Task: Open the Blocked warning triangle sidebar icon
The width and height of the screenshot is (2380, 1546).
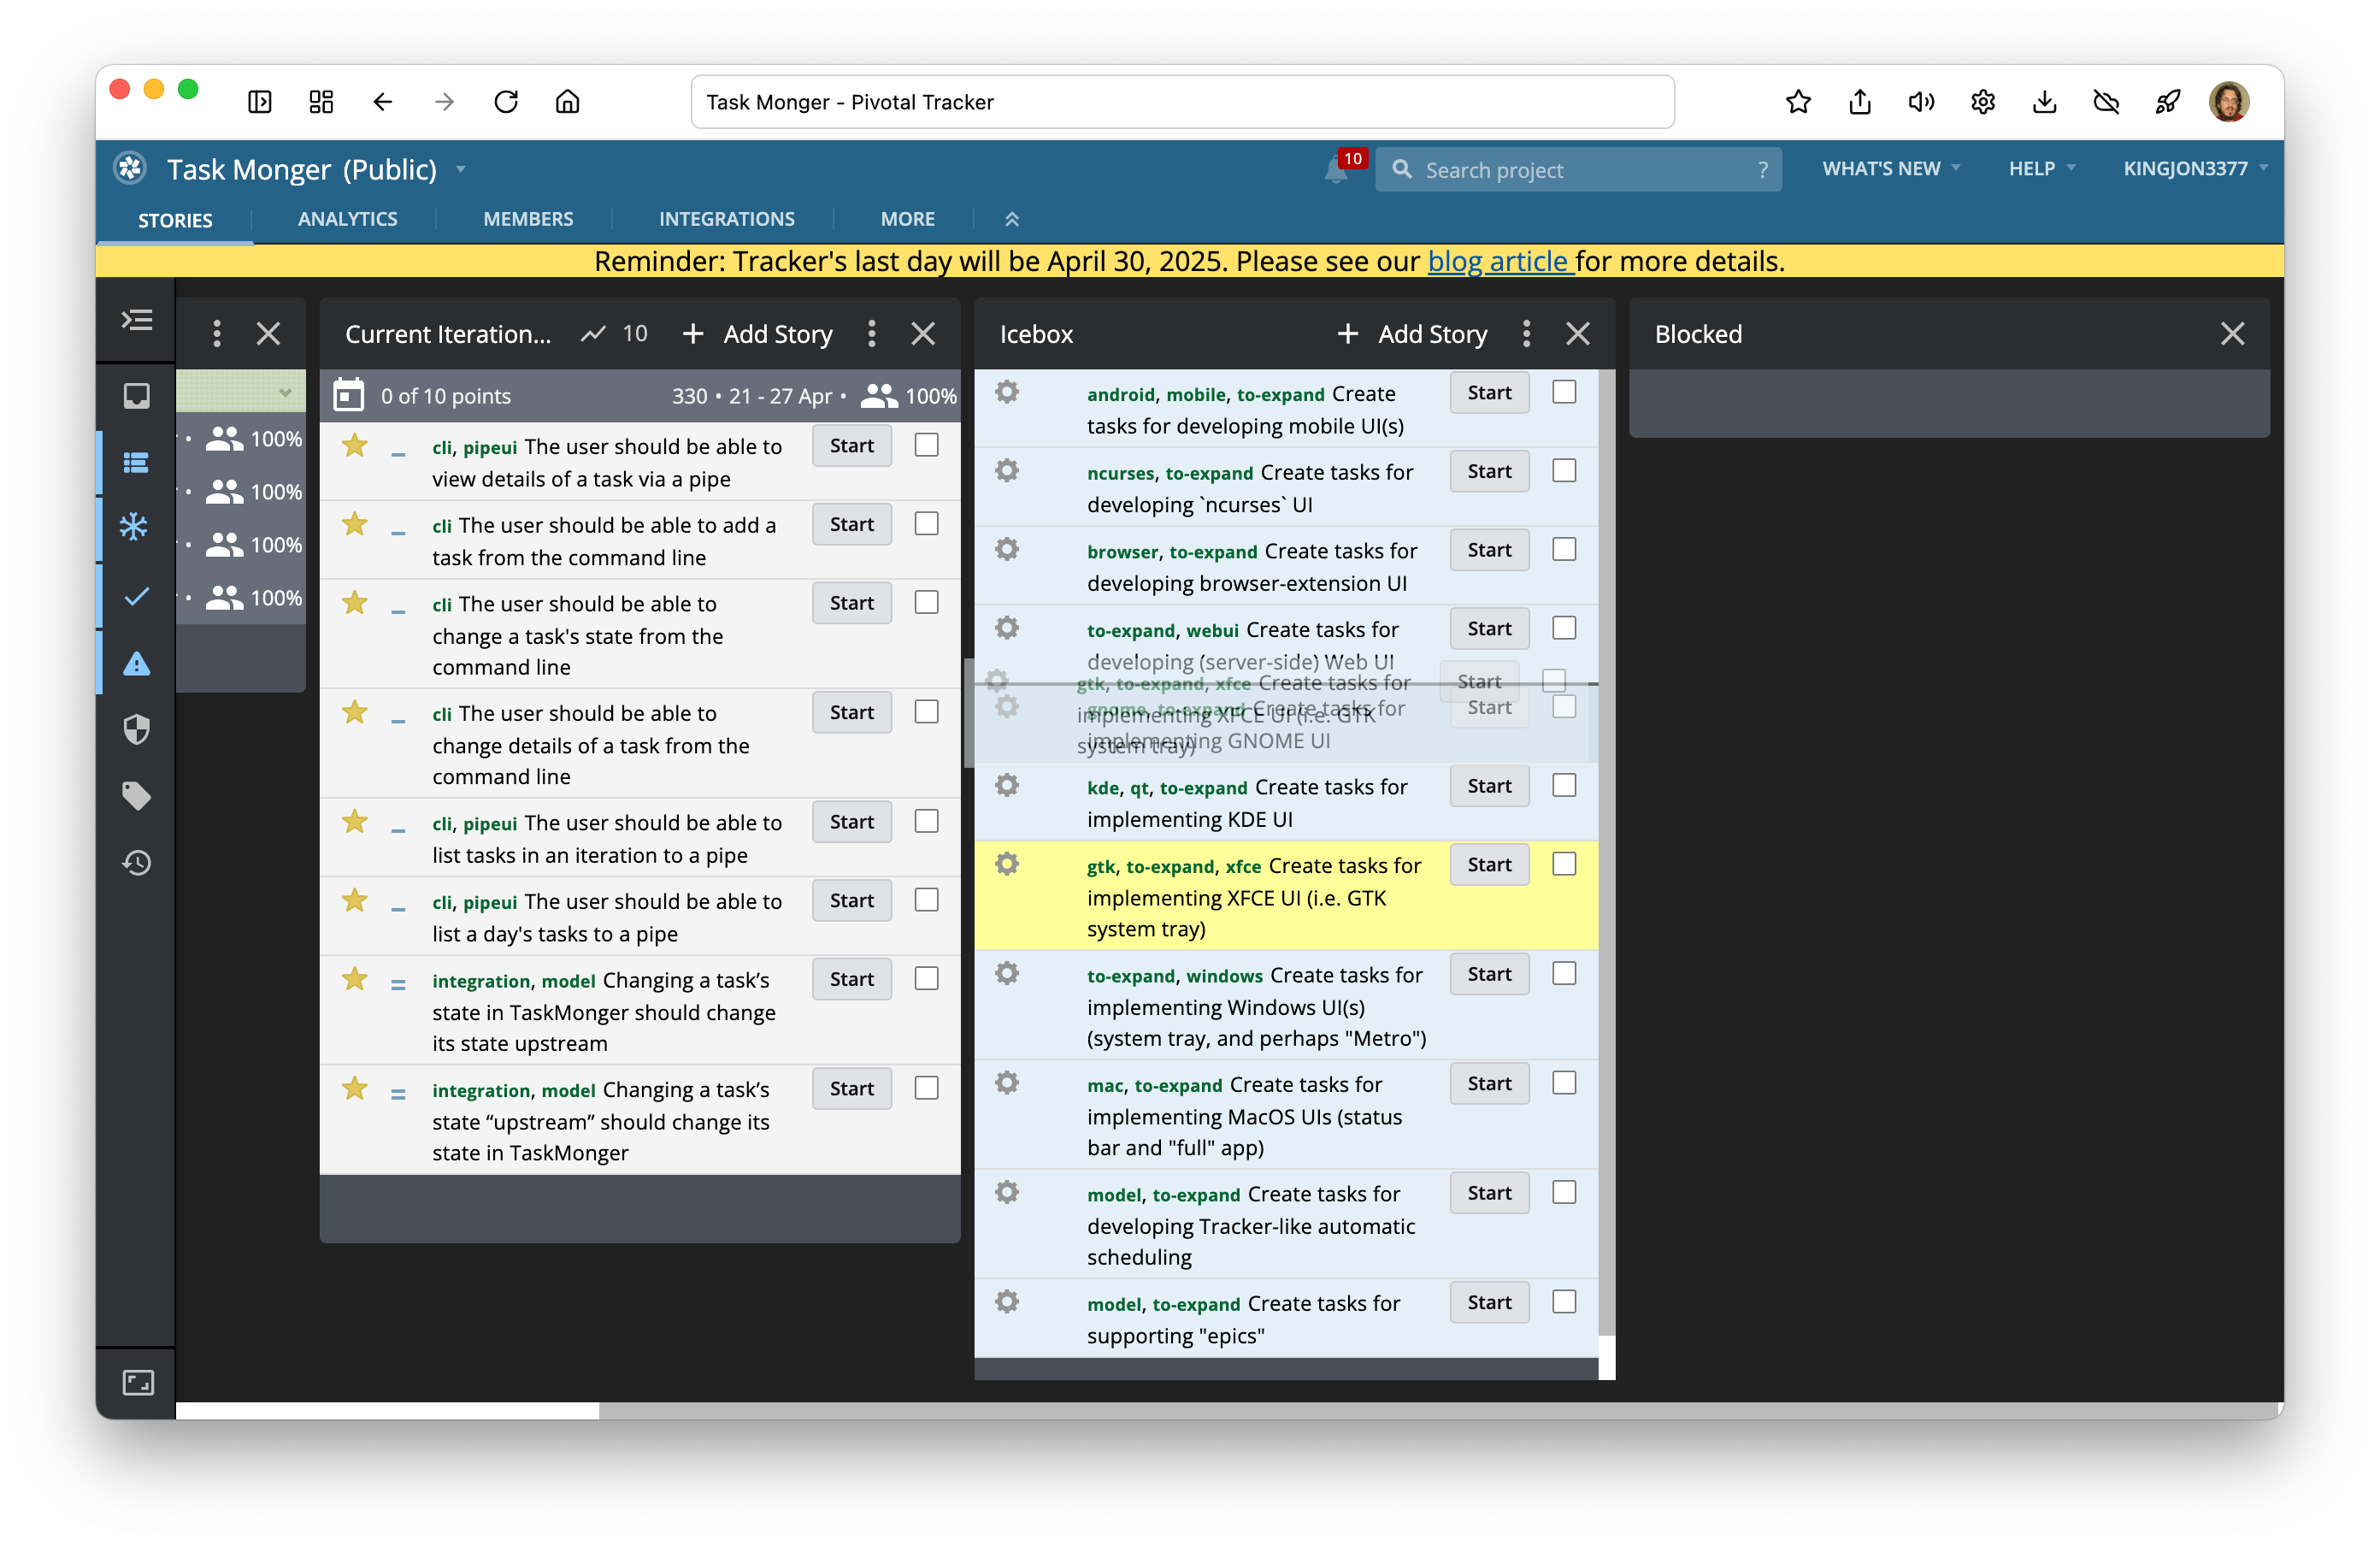Action: pyautogui.click(x=136, y=663)
